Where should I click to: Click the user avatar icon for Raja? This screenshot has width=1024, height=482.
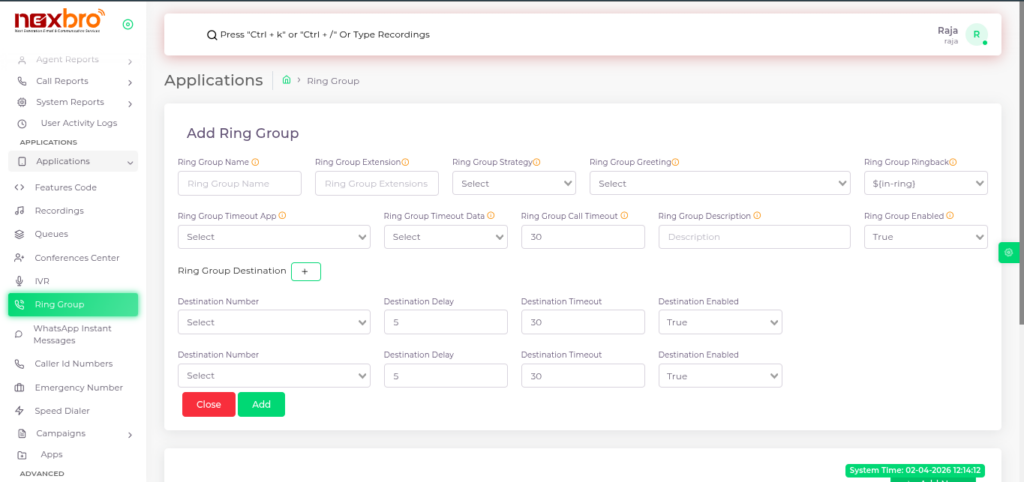[x=976, y=35]
